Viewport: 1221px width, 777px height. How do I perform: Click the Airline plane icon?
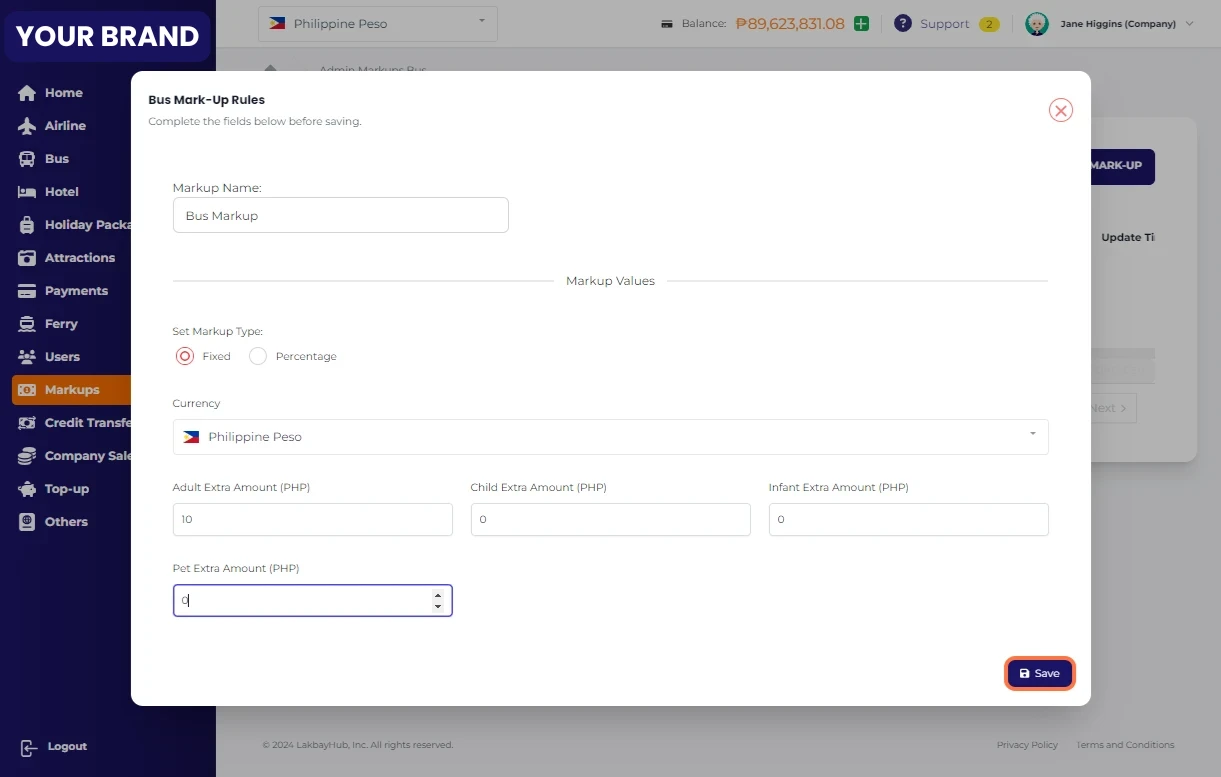[27, 126]
